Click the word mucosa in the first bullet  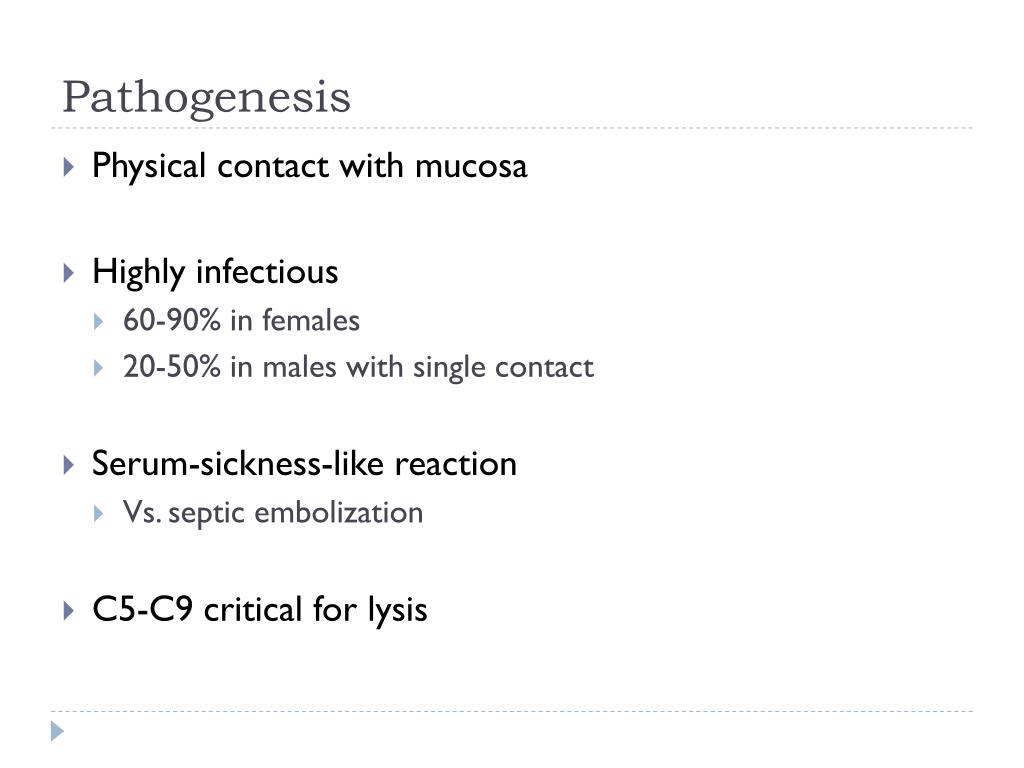coord(471,167)
